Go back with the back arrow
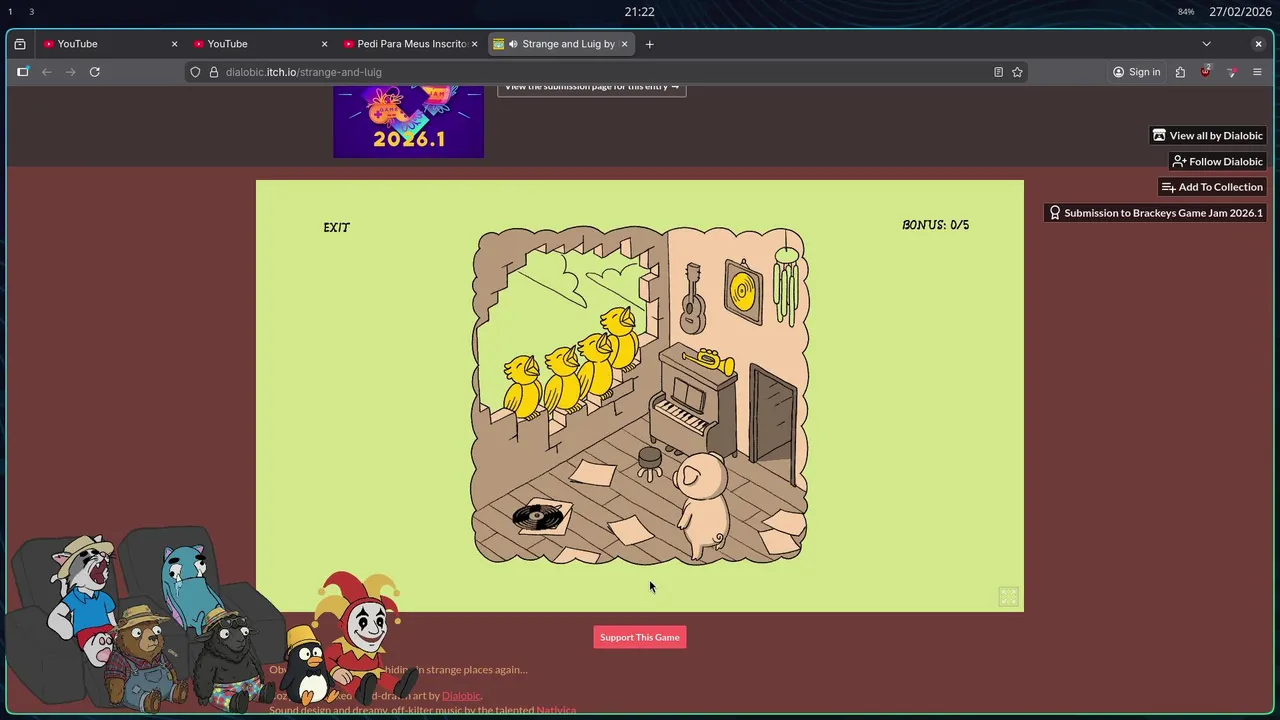This screenshot has width=1280, height=720. [x=46, y=72]
